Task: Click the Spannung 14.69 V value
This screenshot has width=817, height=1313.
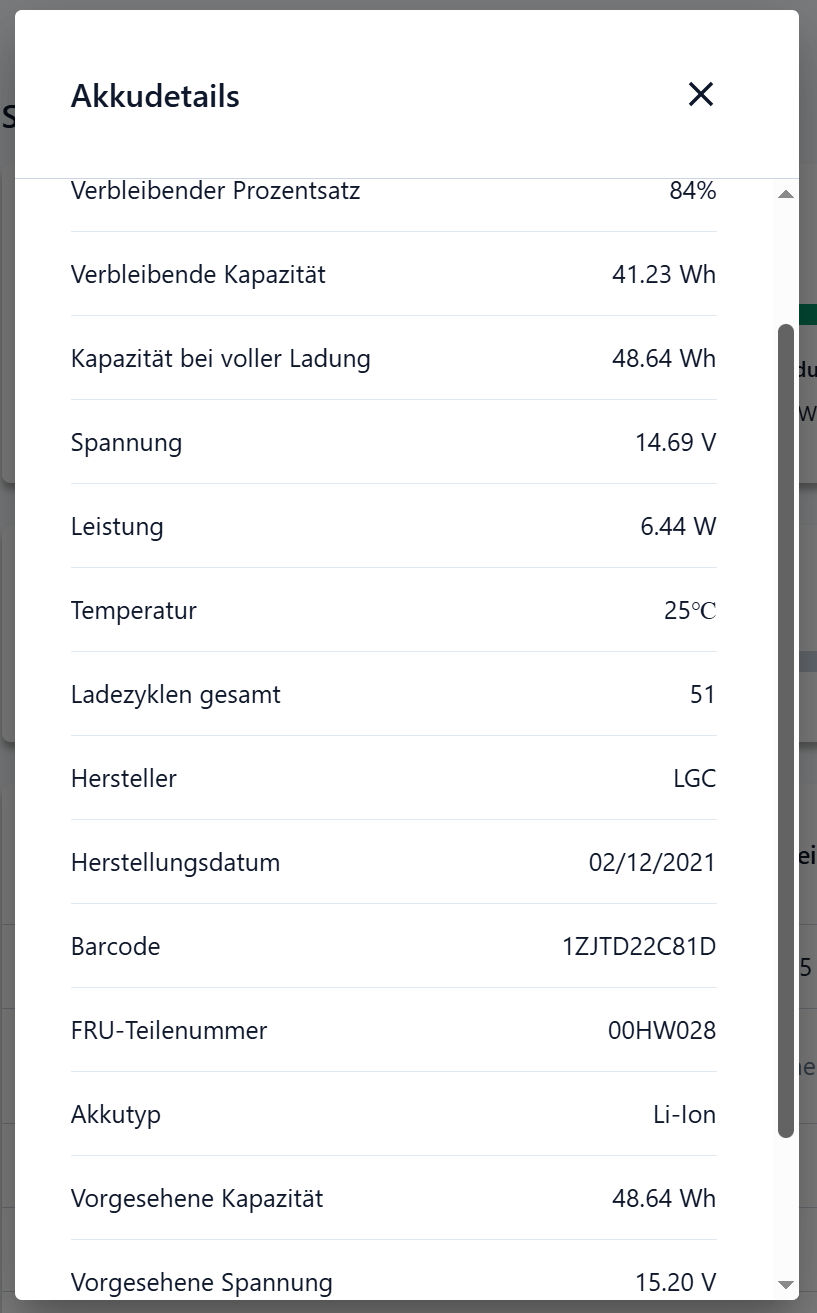Action: coord(676,442)
